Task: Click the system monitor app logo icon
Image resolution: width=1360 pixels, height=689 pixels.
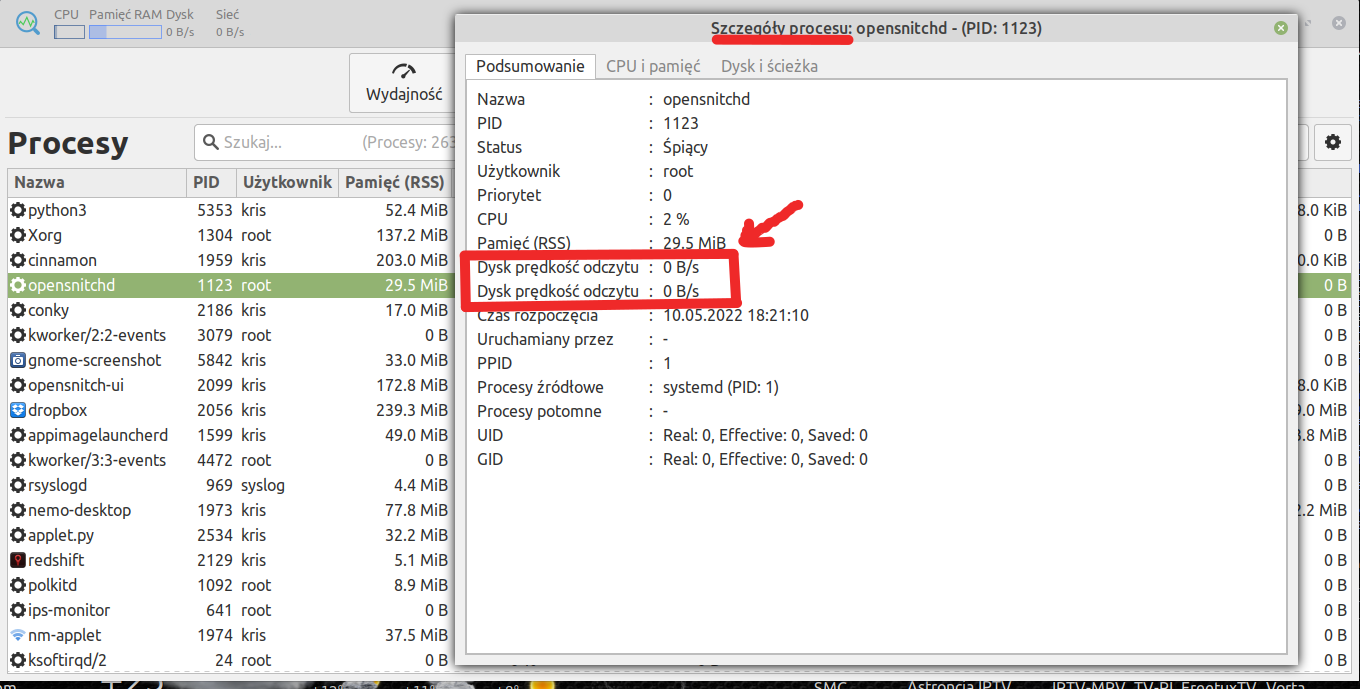Action: coord(28,23)
